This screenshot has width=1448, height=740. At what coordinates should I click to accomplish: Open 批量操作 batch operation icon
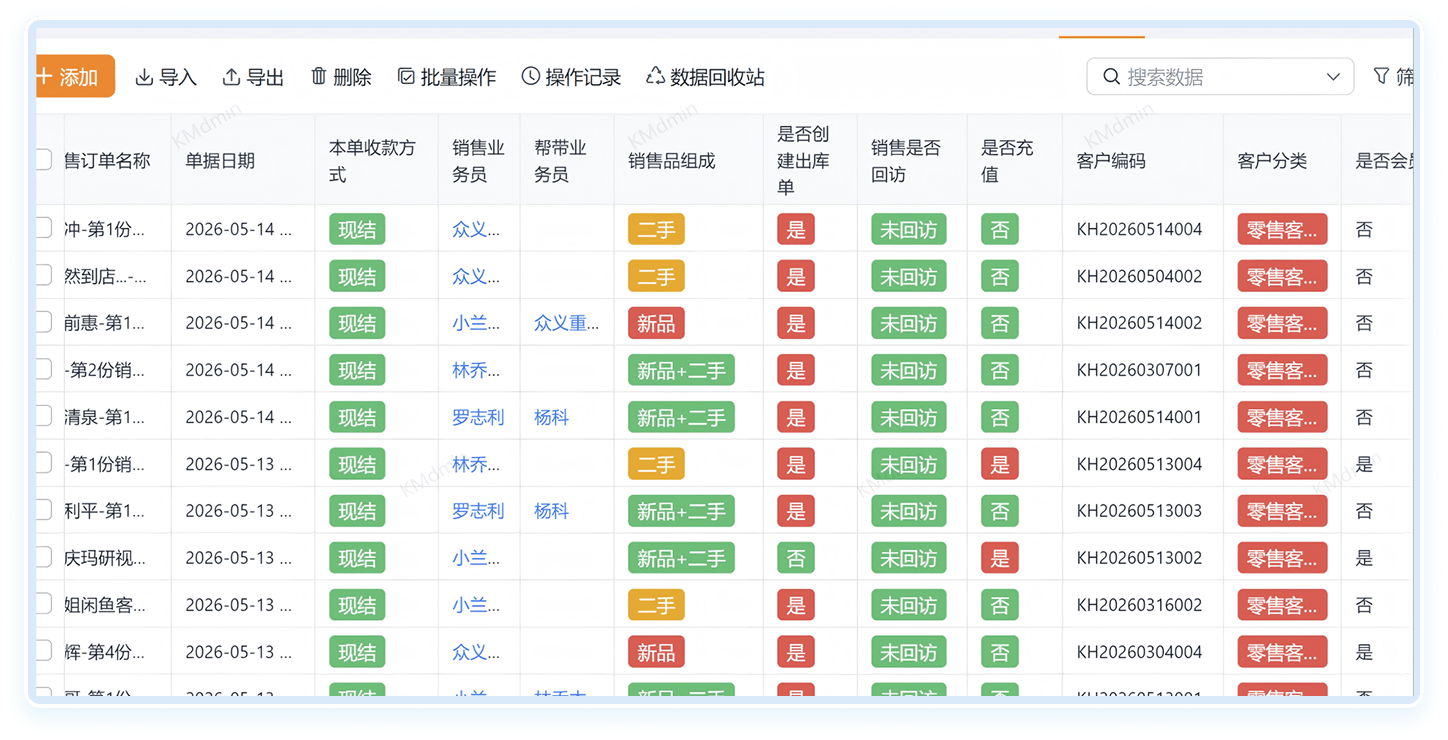pyautogui.click(x=406, y=77)
